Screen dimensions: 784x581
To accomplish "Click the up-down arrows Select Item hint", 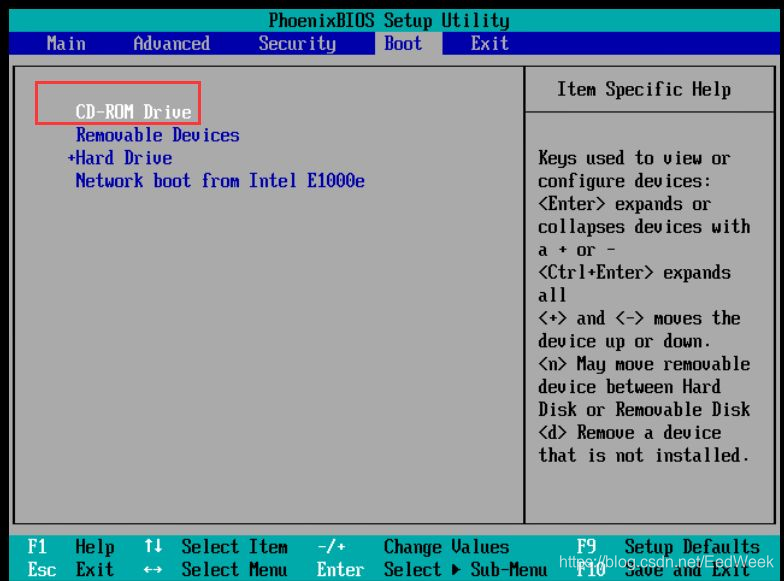I will pyautogui.click(x=216, y=546).
